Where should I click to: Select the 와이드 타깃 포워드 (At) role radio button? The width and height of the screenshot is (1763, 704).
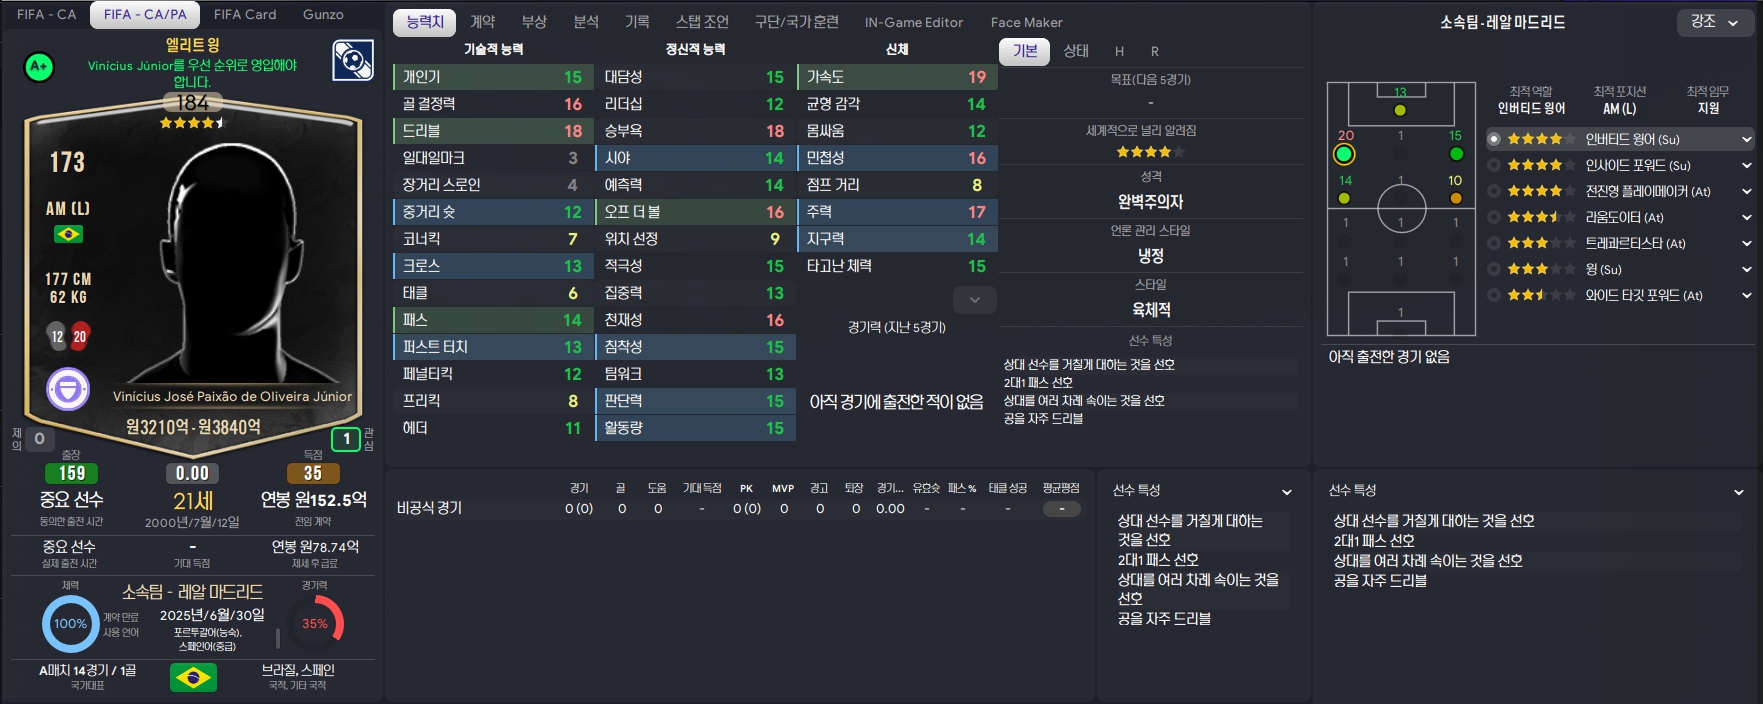(1494, 295)
